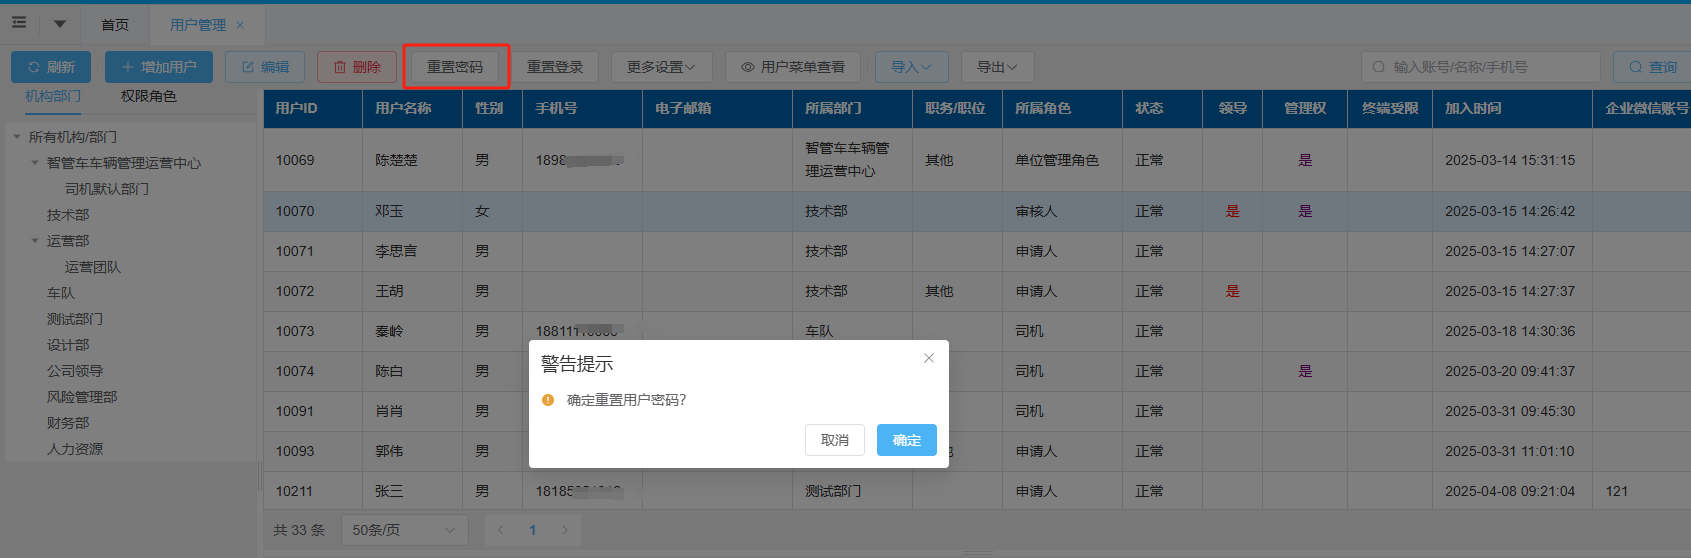Open the 导入 import dropdown

(x=911, y=67)
